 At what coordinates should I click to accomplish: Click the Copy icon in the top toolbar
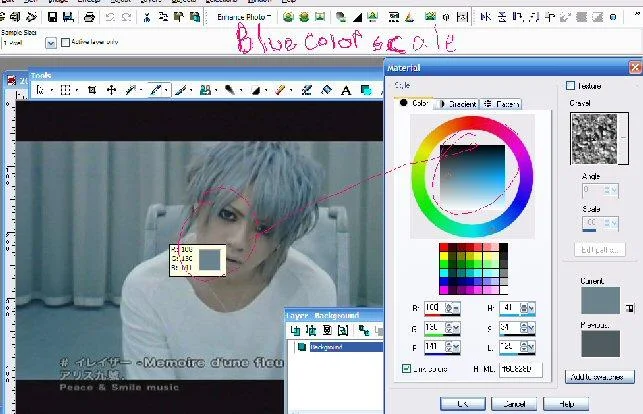click(163, 17)
